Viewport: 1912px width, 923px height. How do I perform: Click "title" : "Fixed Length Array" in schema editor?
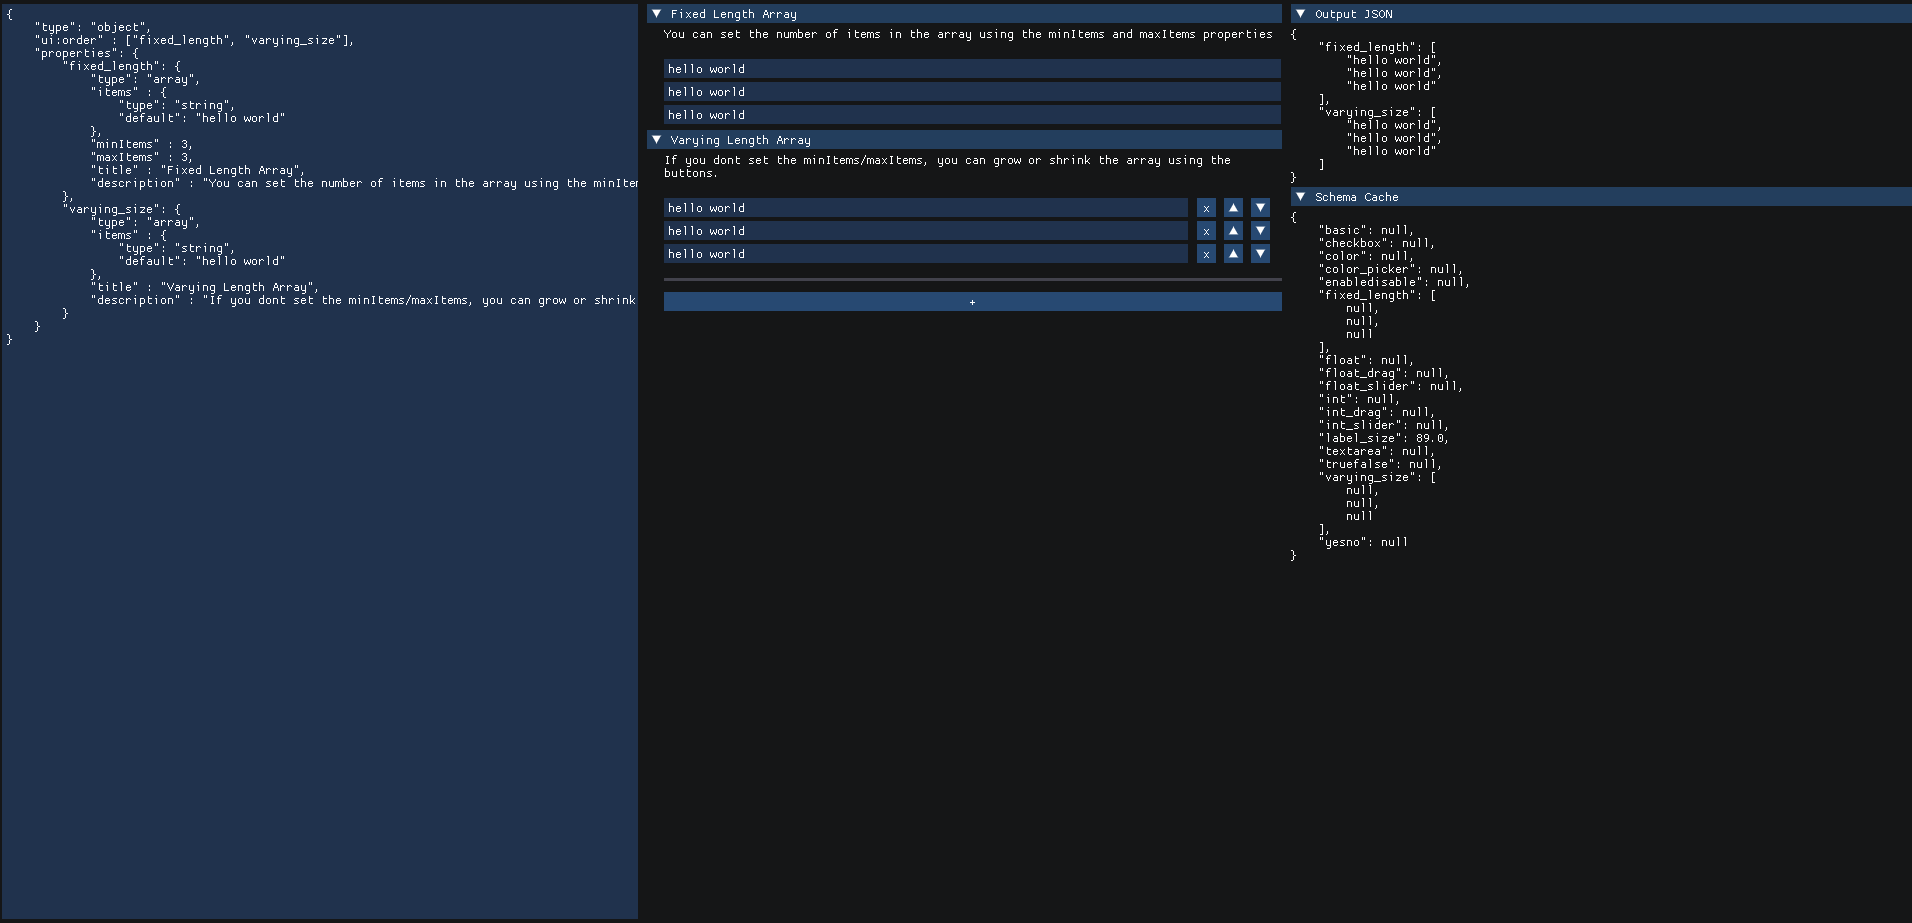(x=198, y=170)
